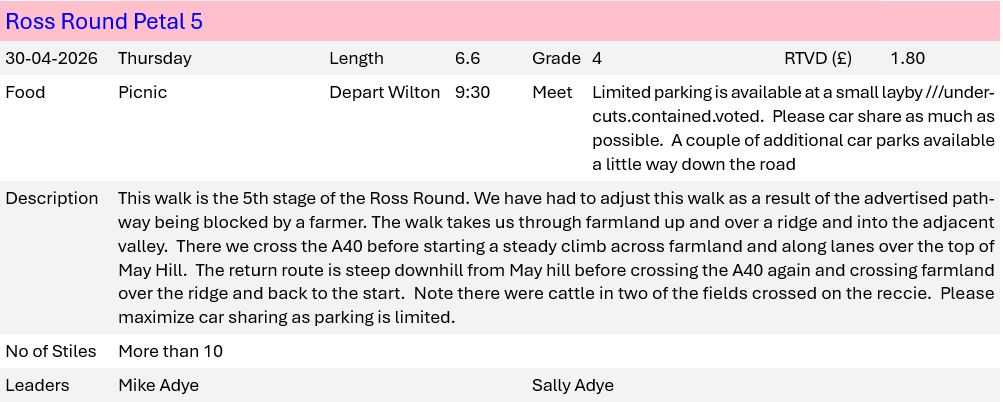Select the Thursday day text
1003x402 pixels.
tap(154, 58)
